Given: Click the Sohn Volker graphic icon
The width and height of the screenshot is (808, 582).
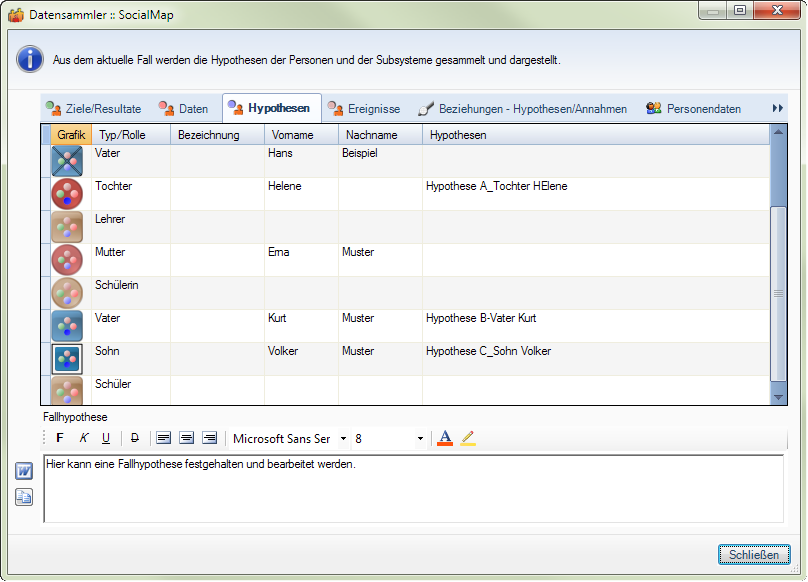Looking at the screenshot, I should click(x=67, y=359).
